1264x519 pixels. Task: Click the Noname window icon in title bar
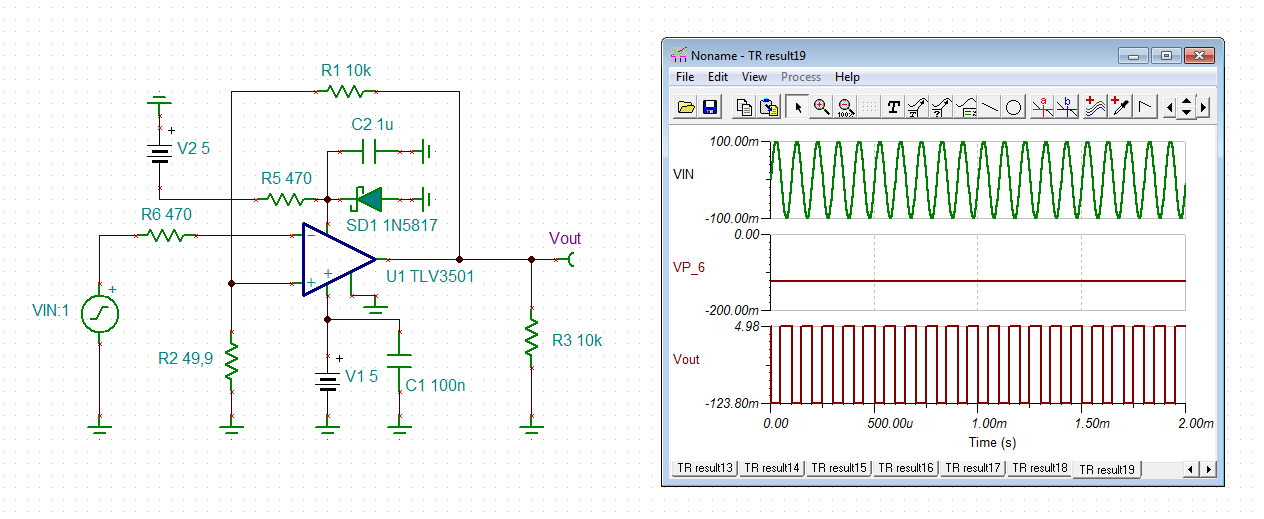point(679,55)
